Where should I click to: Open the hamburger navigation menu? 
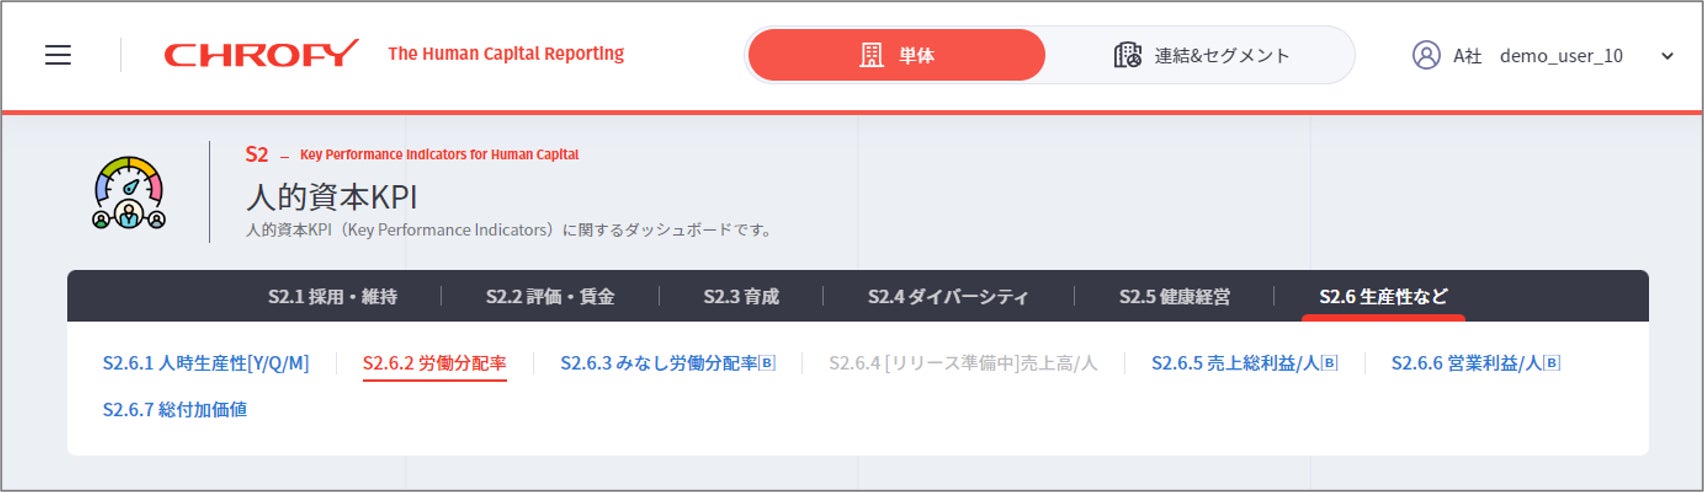pos(58,55)
